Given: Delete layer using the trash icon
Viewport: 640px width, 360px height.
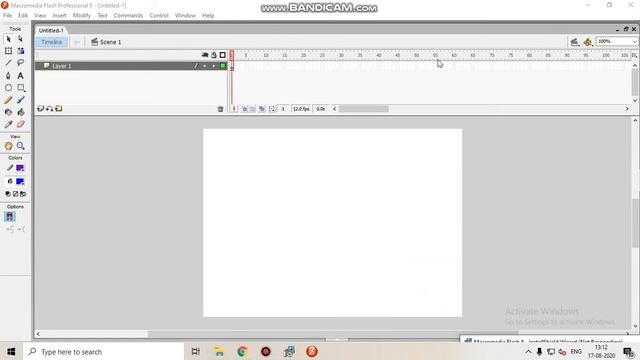Looking at the screenshot, I should pos(220,109).
